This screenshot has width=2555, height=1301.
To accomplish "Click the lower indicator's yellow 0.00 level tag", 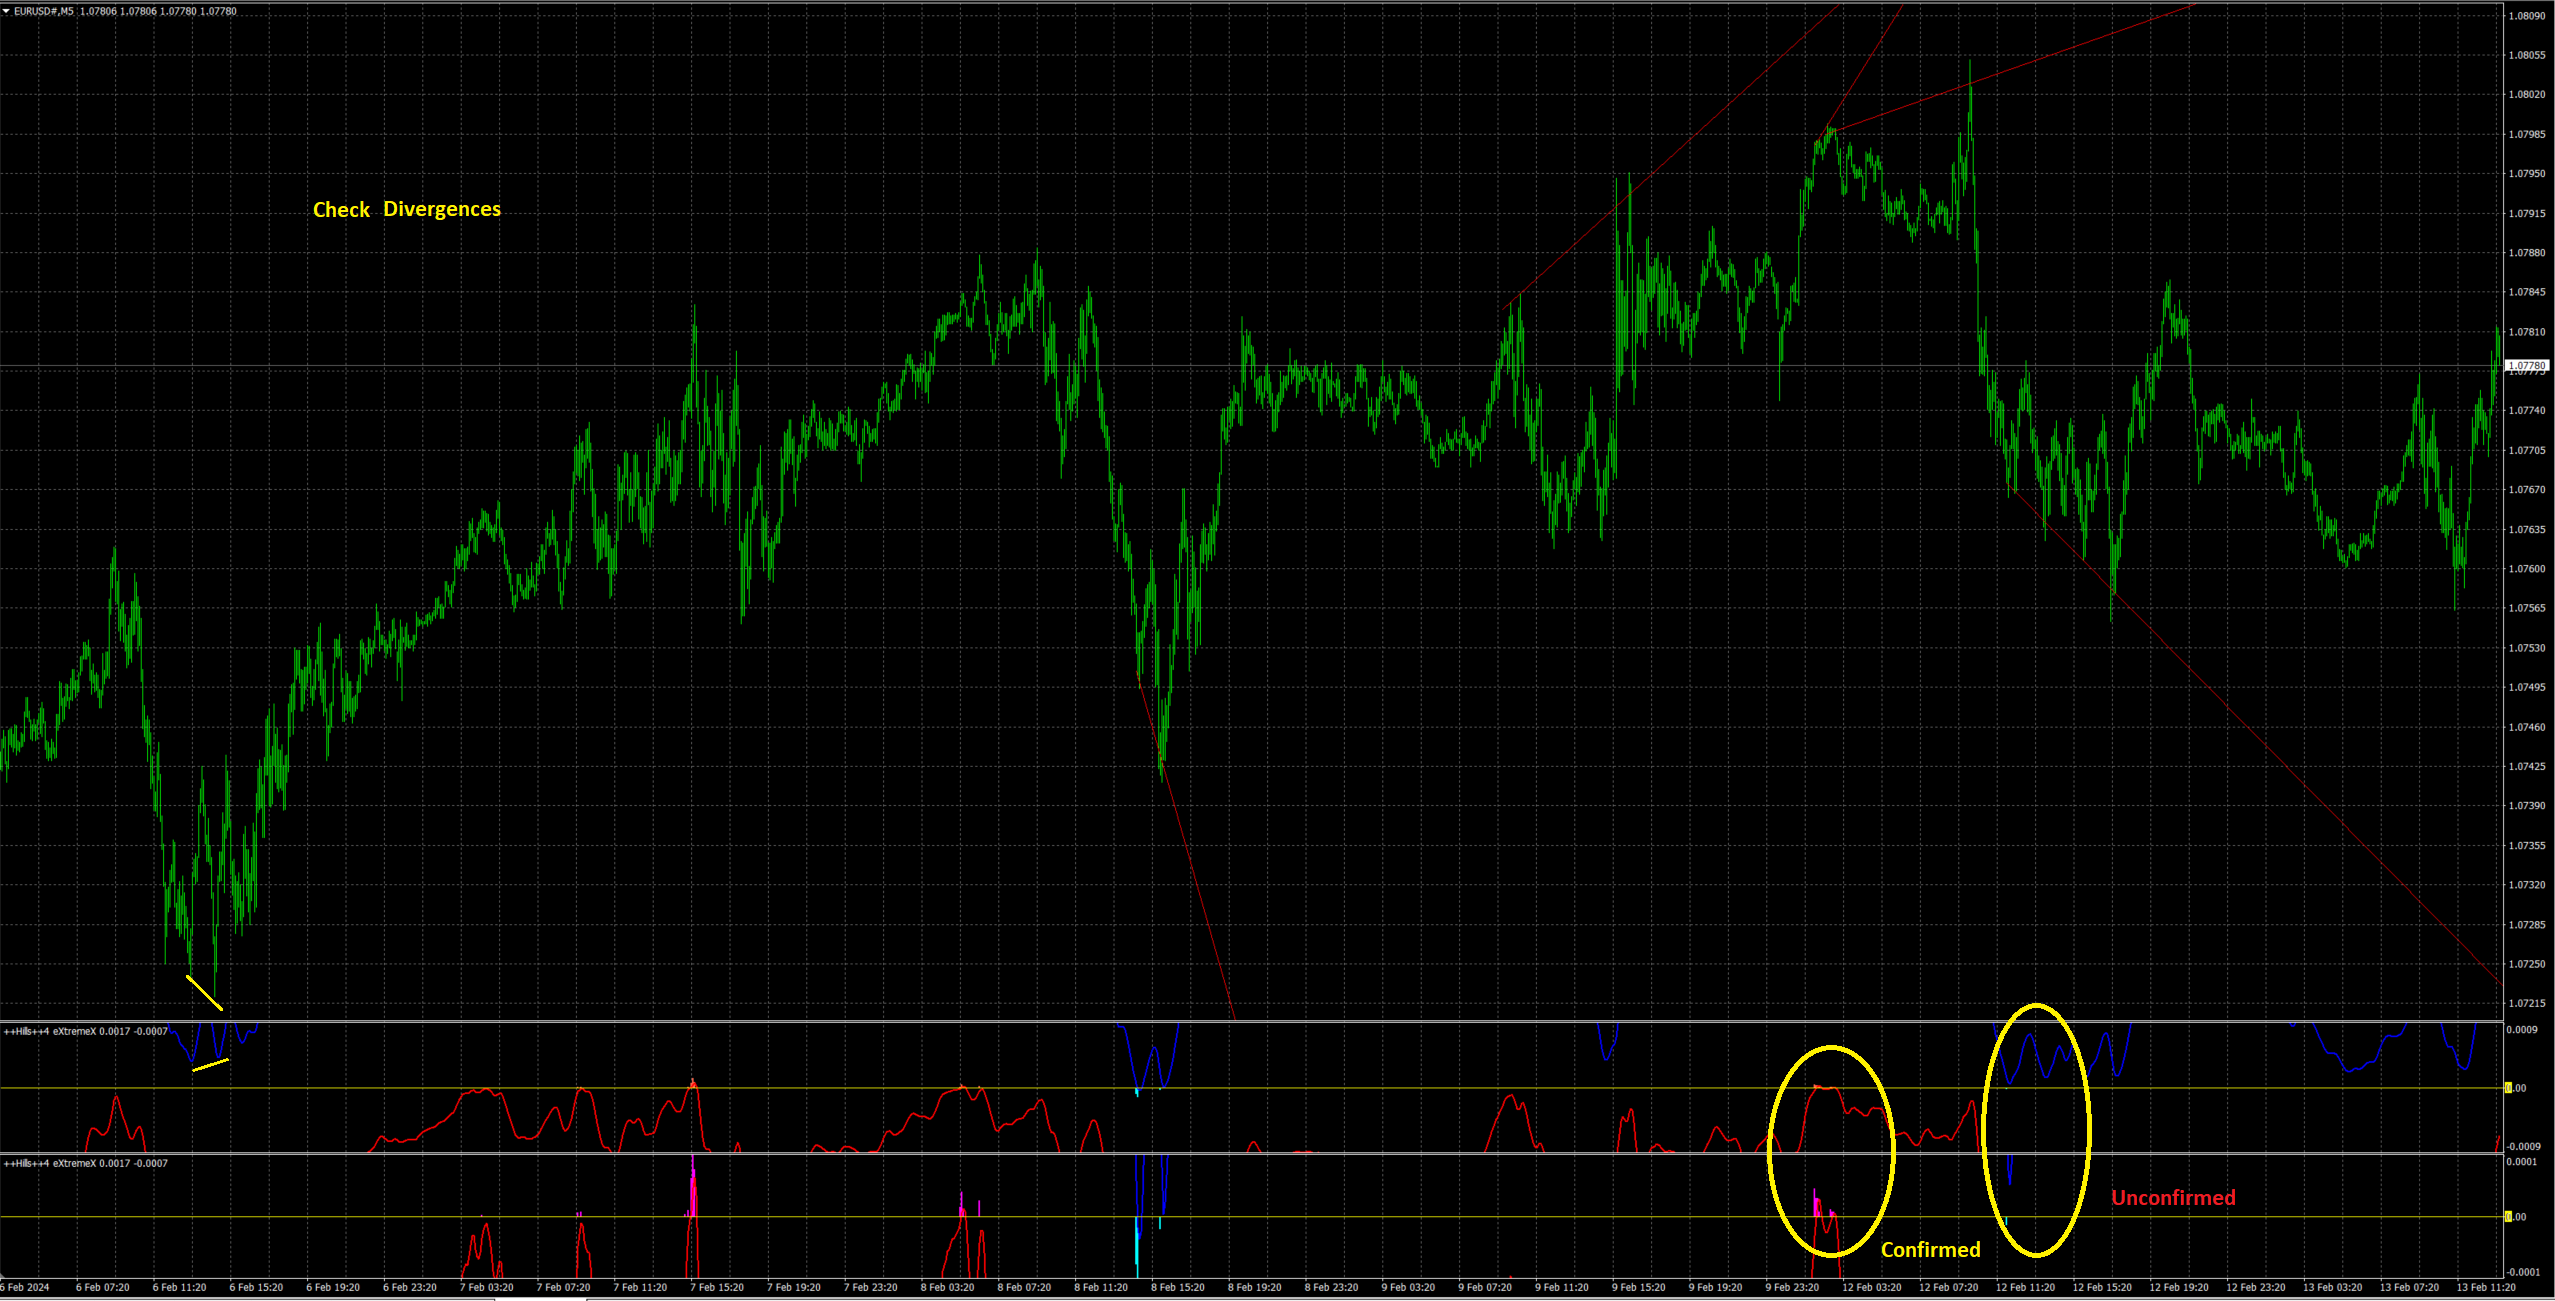I will (2509, 1217).
